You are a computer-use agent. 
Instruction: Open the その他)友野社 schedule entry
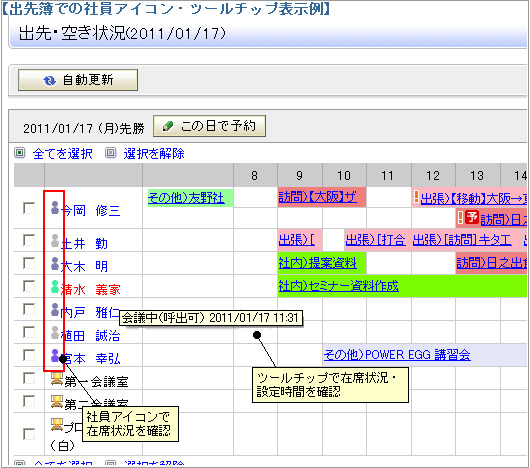pyautogui.click(x=186, y=197)
